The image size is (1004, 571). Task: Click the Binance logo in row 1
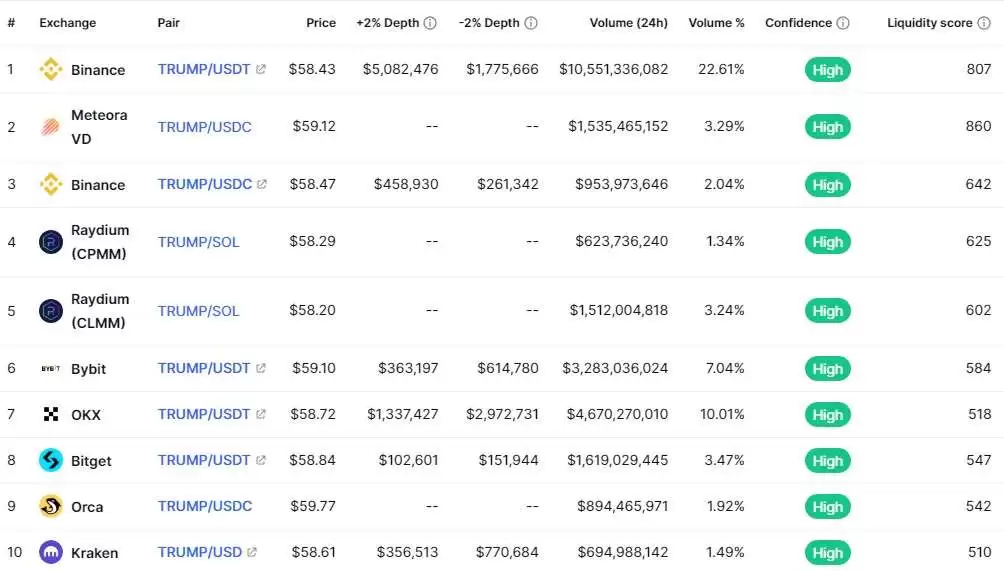coord(50,70)
